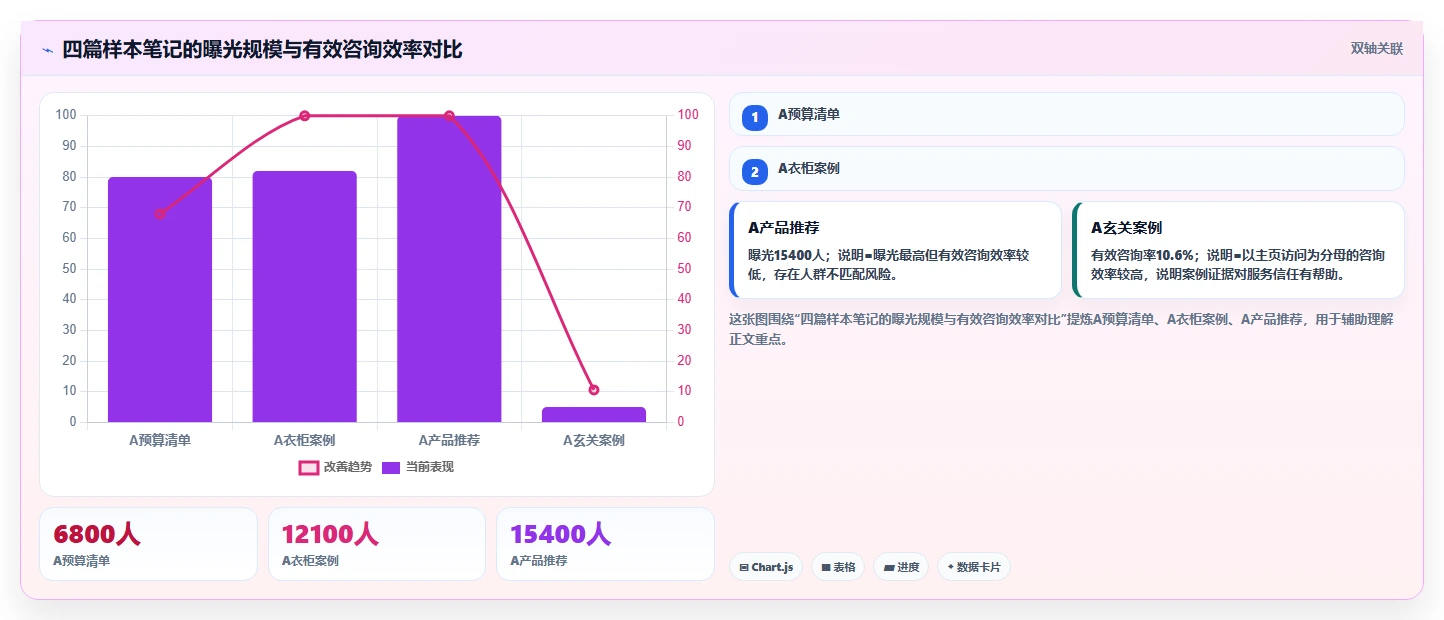
Task: Click the A衣柜案例 x-axis label
Action: pos(304,440)
